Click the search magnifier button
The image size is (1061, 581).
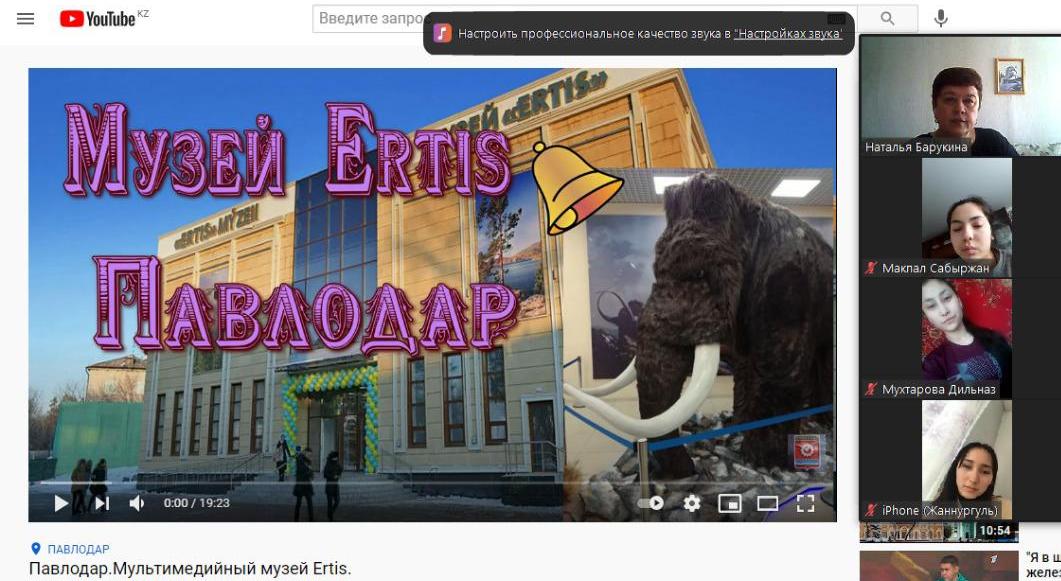tap(887, 18)
